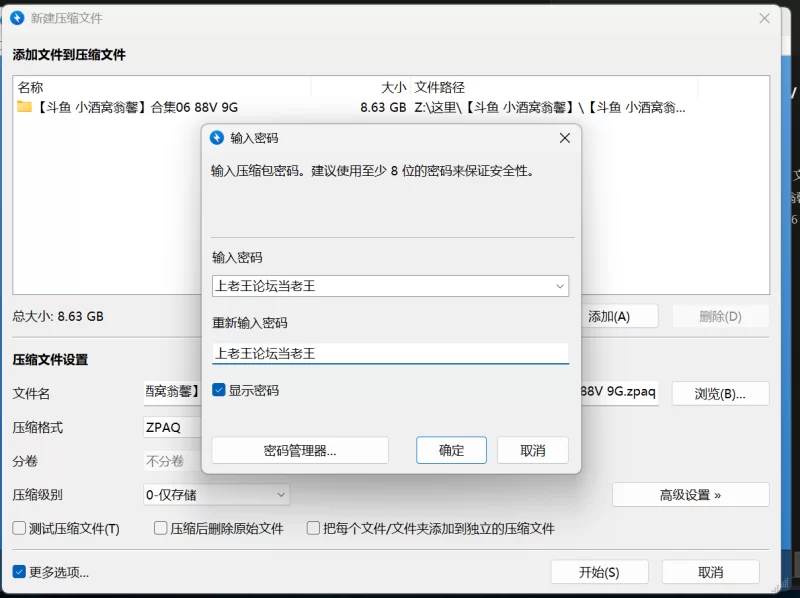Viewport: 800px width, 598px height.
Task: Toggle the 更多选项 checkbox
Action: click(x=19, y=571)
